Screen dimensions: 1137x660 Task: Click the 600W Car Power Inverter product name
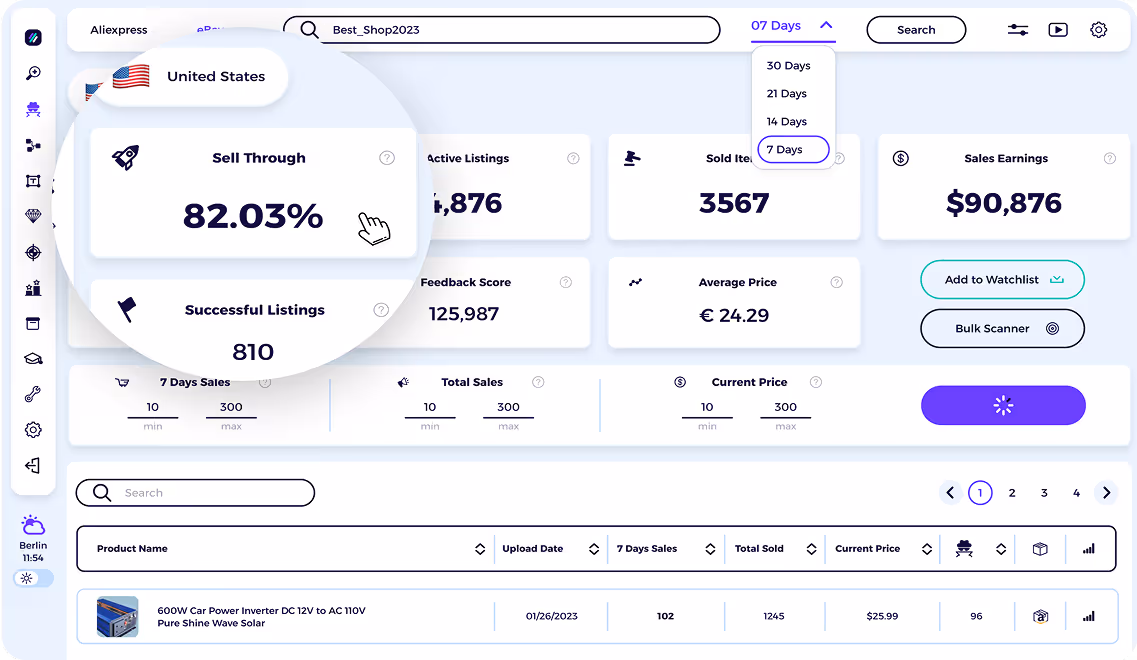261,616
